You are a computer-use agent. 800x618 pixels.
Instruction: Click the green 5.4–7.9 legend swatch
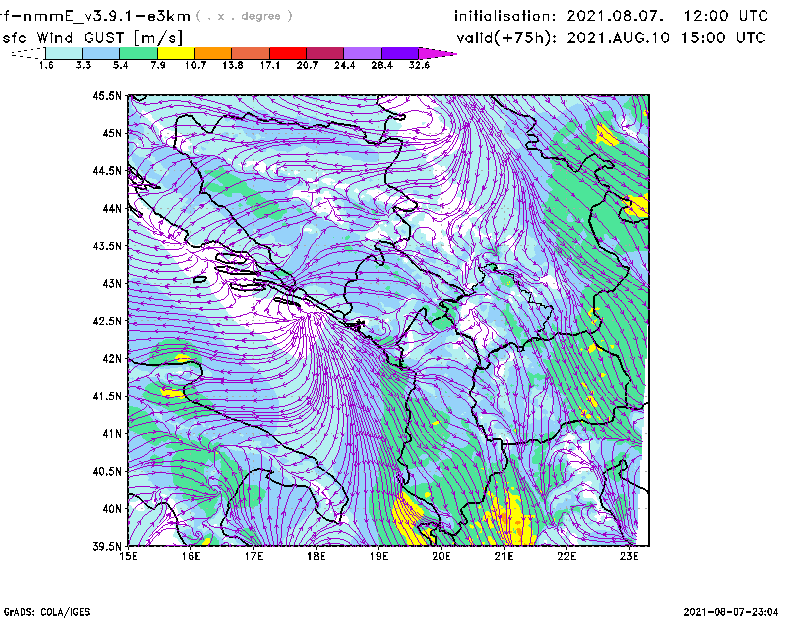[138, 53]
